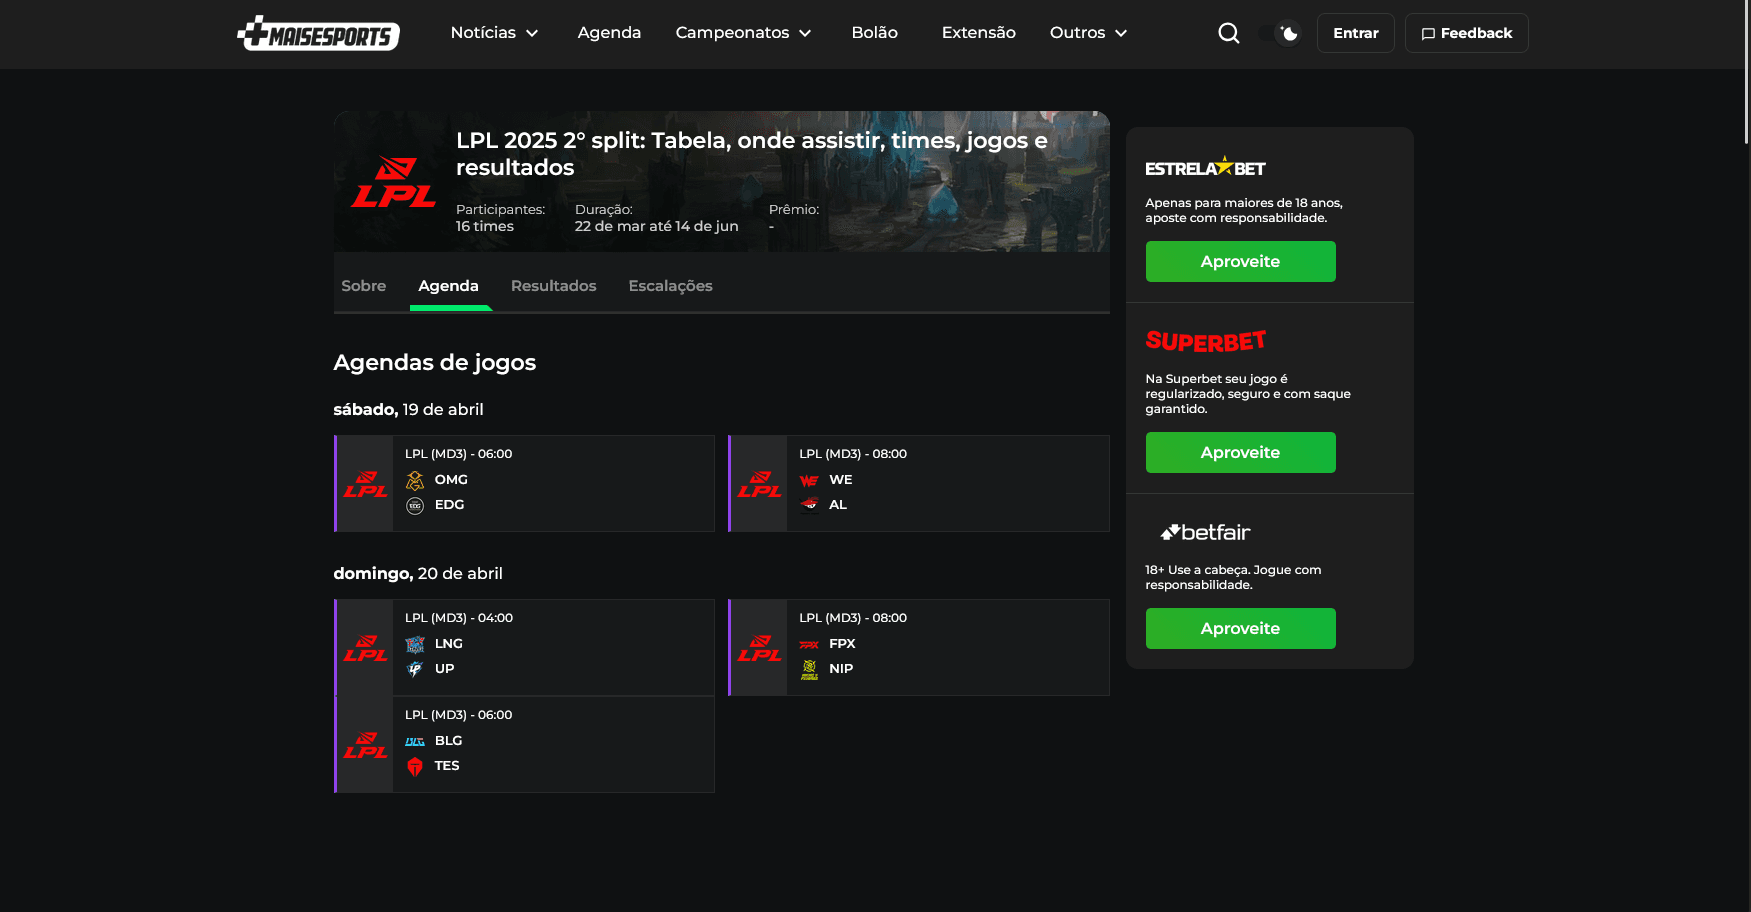Click the Superbet logo
Viewport: 1751px width, 912px height.
1206,341
